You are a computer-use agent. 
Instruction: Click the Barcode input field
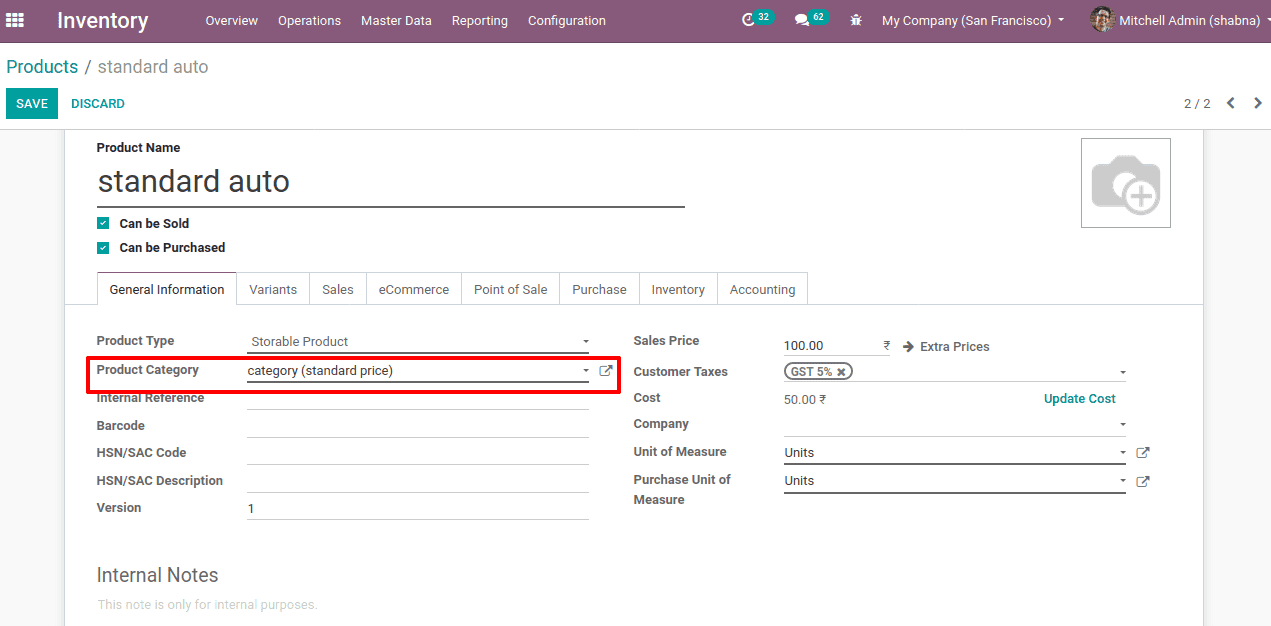418,426
